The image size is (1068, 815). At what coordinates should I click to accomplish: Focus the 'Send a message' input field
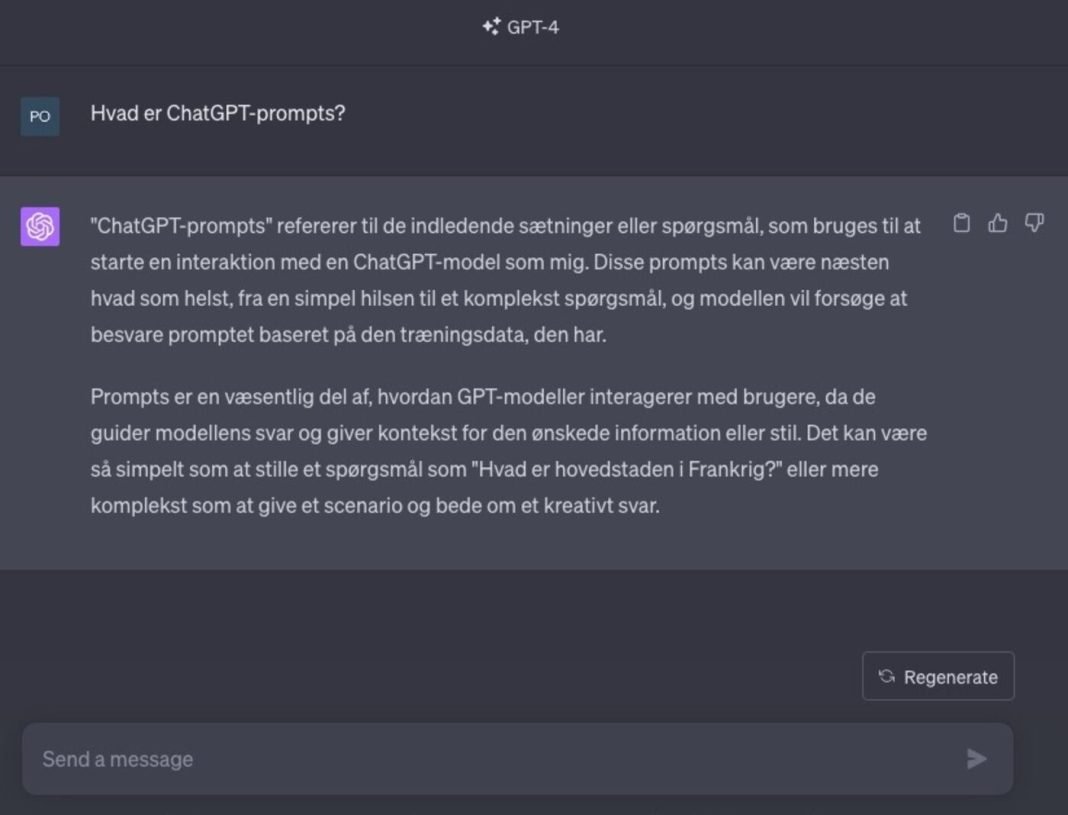[400, 759]
